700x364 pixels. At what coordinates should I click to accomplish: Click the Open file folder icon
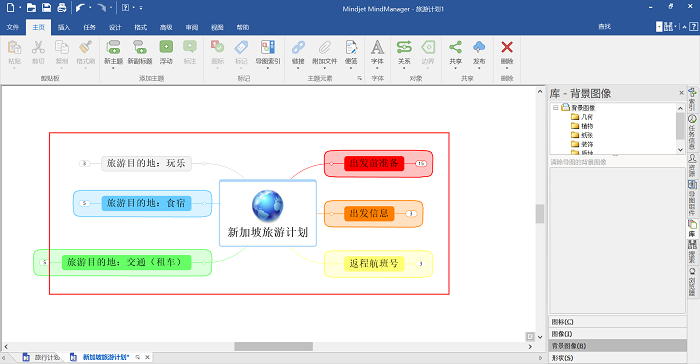(31, 8)
